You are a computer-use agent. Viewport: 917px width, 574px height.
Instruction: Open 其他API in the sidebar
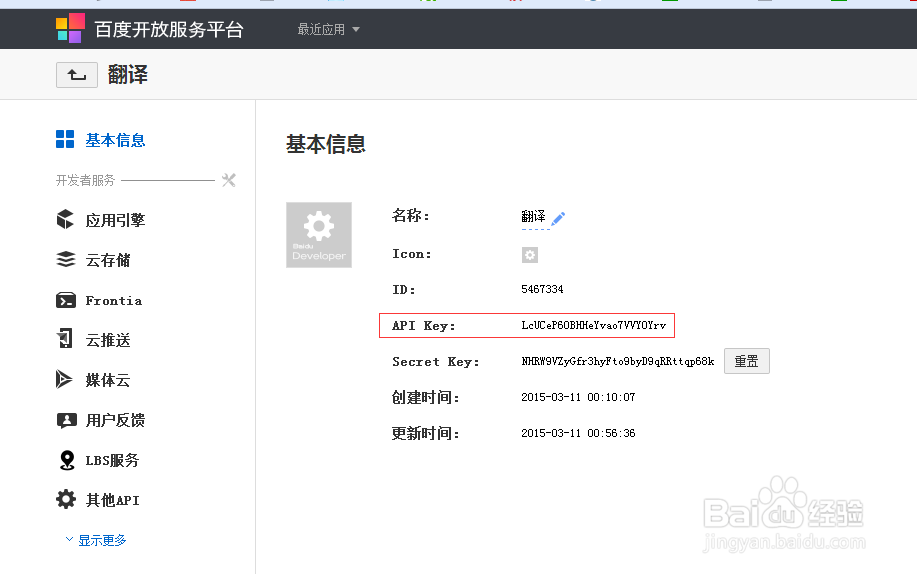(112, 500)
